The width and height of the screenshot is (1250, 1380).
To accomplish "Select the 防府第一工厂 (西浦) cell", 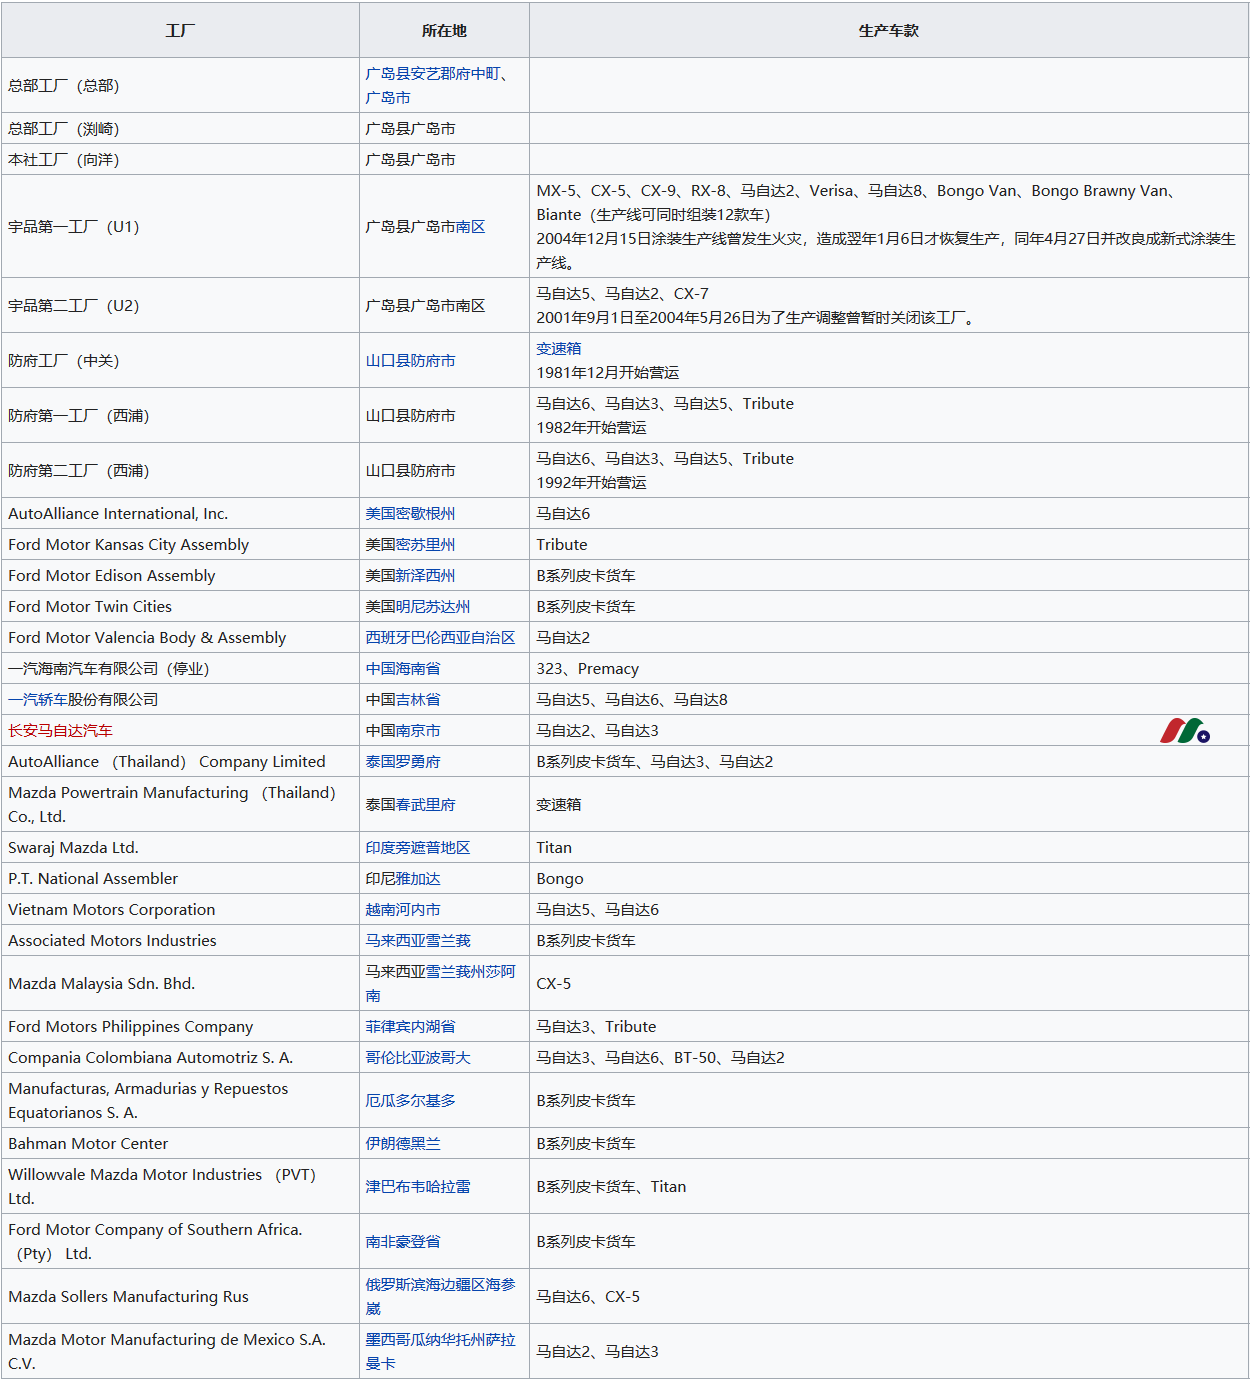I will coord(180,416).
